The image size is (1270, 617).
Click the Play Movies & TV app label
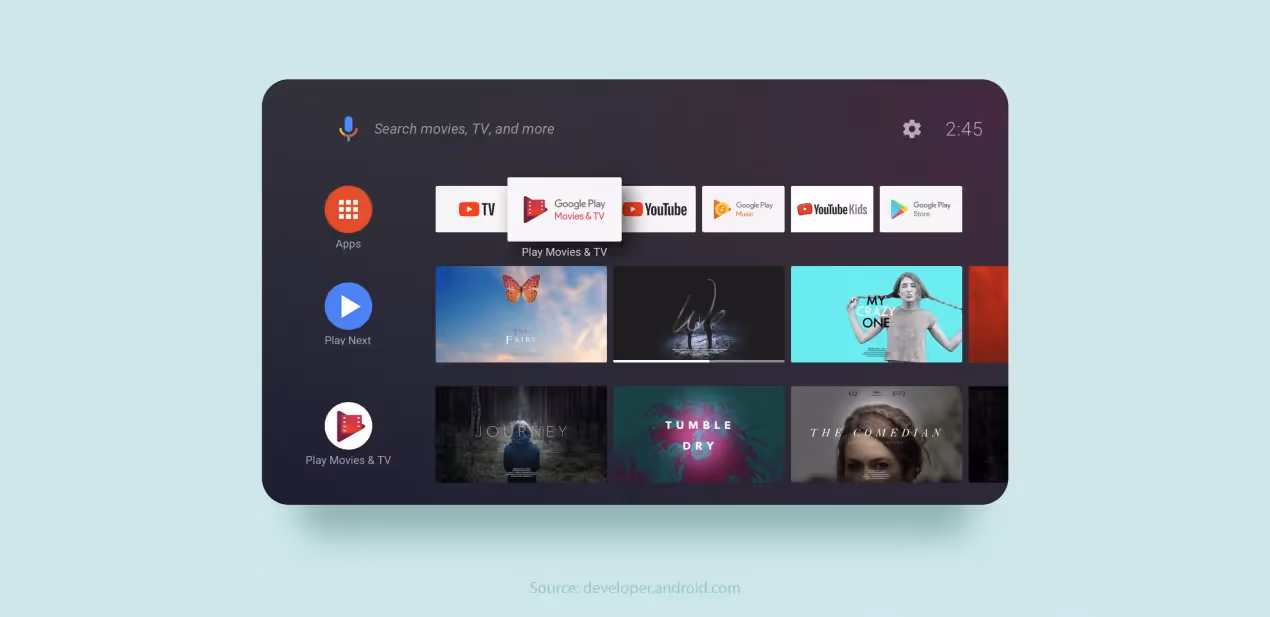564,251
